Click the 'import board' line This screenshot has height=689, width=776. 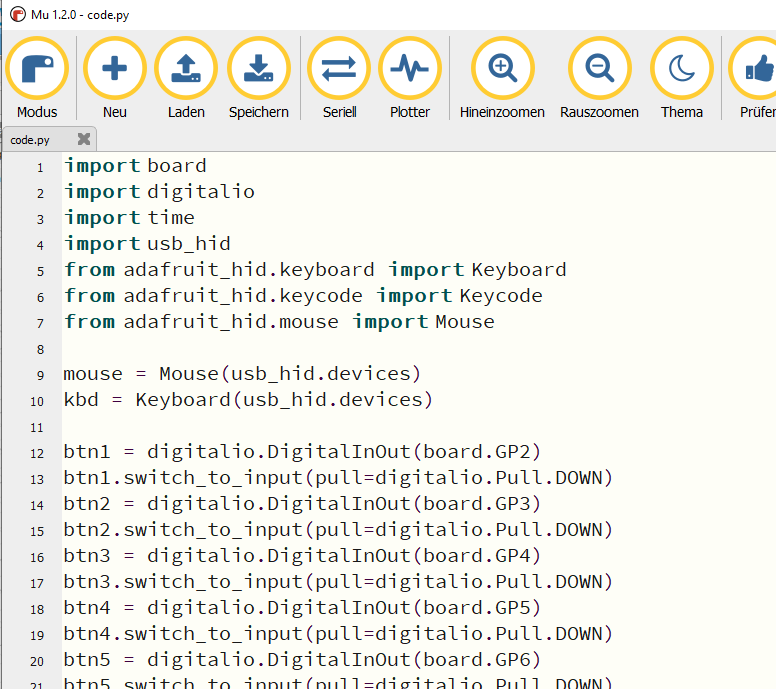[135, 166]
